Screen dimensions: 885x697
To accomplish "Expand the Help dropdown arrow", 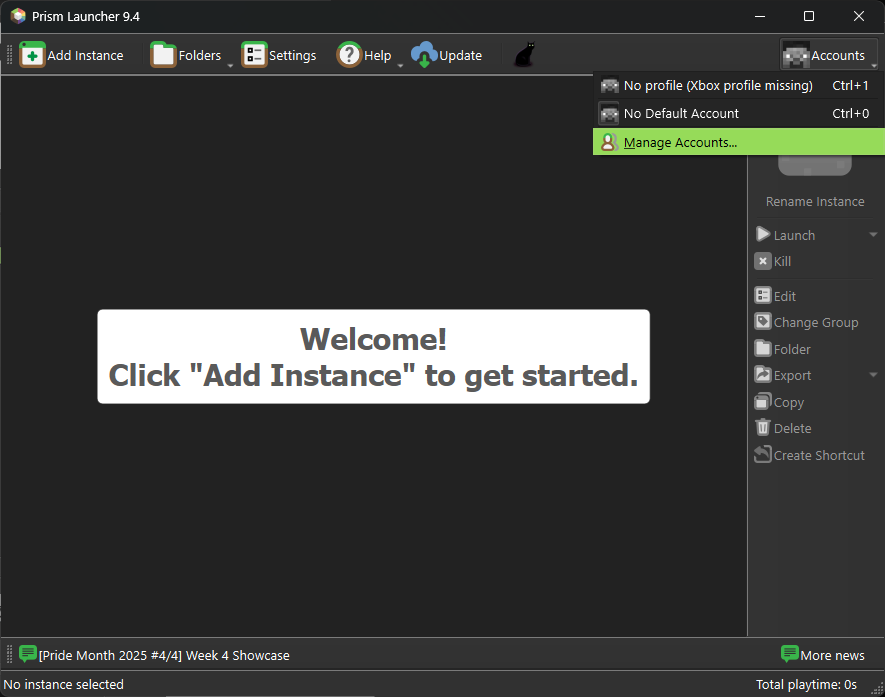I will [x=400, y=65].
